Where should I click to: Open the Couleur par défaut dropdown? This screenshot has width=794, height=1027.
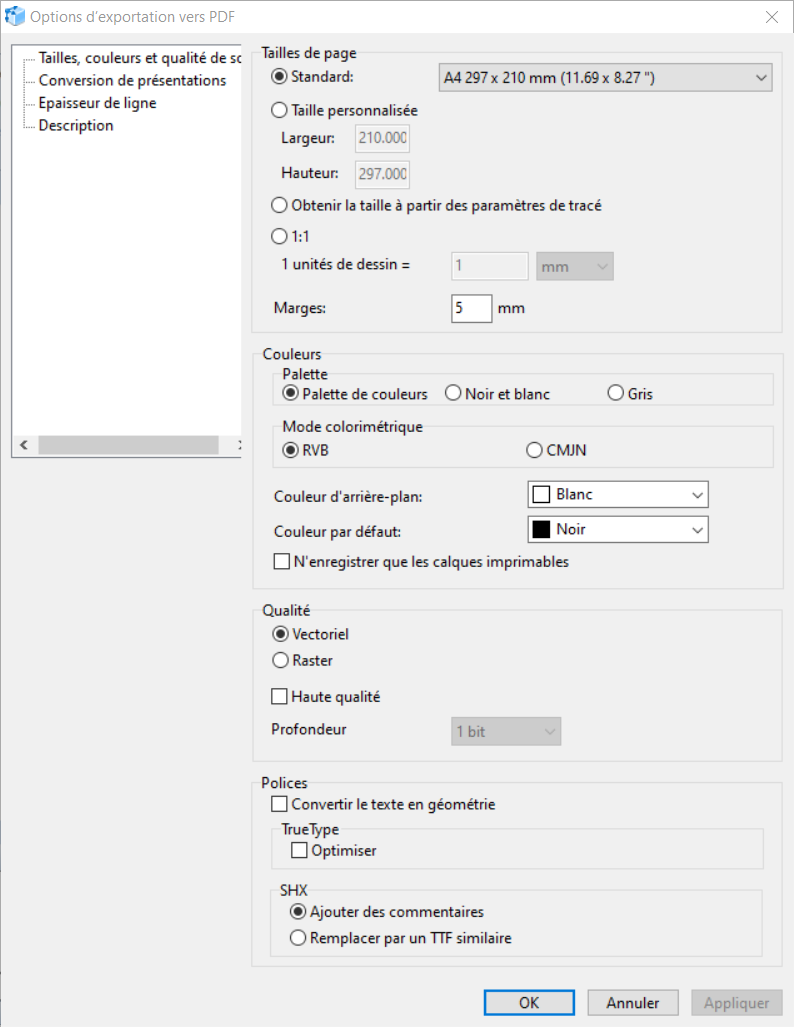617,529
